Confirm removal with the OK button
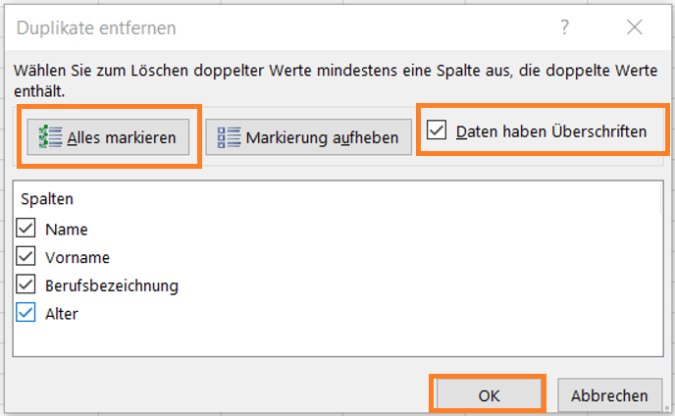This screenshot has width=675, height=416. [488, 395]
